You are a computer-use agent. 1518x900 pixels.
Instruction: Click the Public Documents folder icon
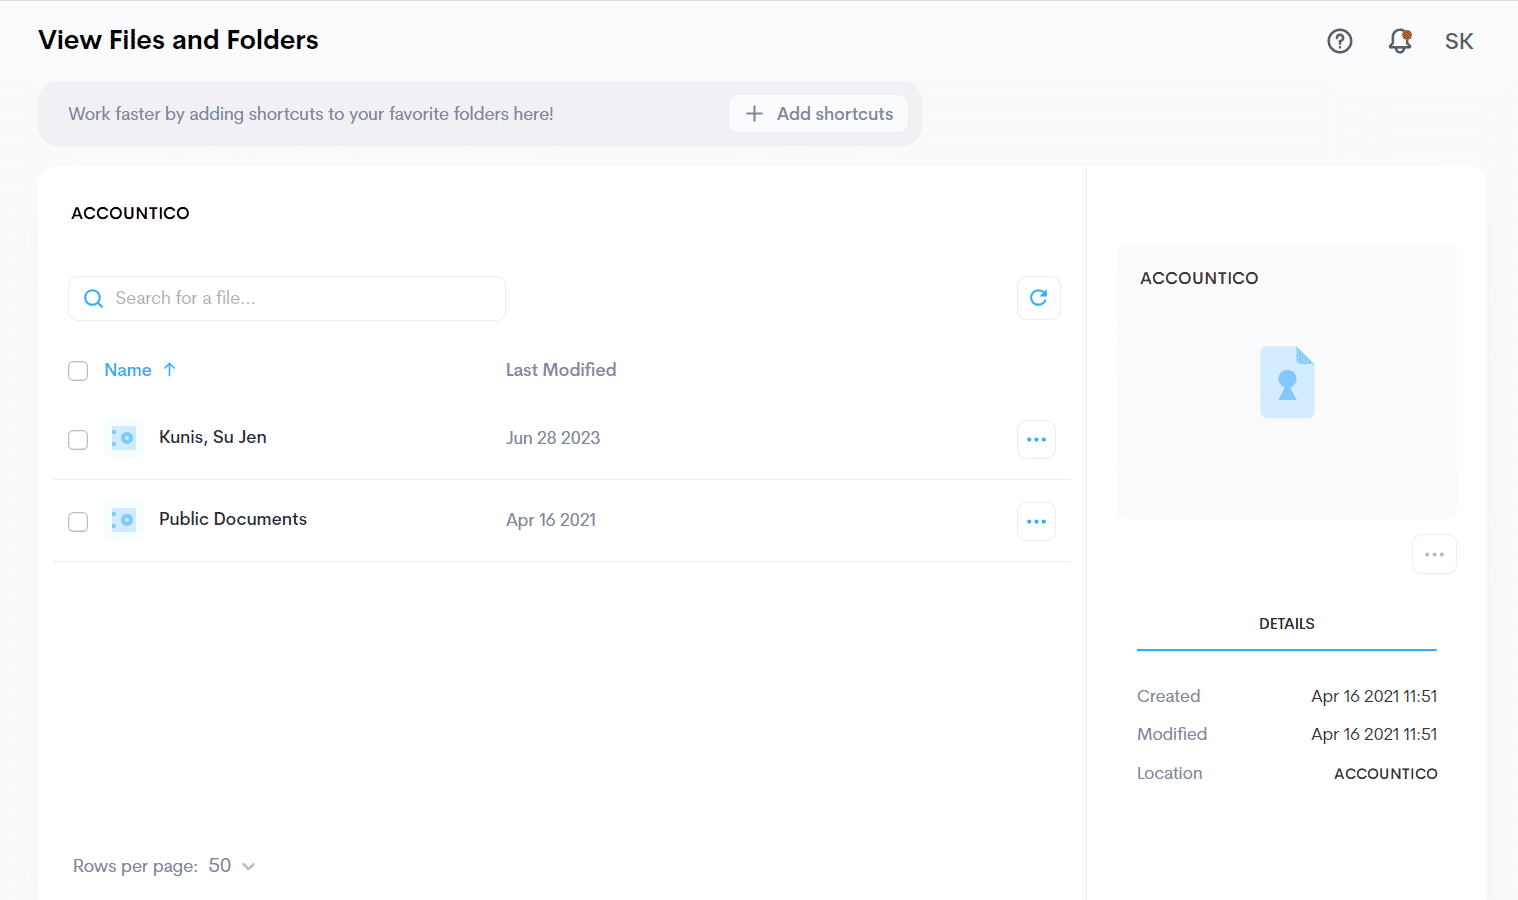tap(124, 520)
